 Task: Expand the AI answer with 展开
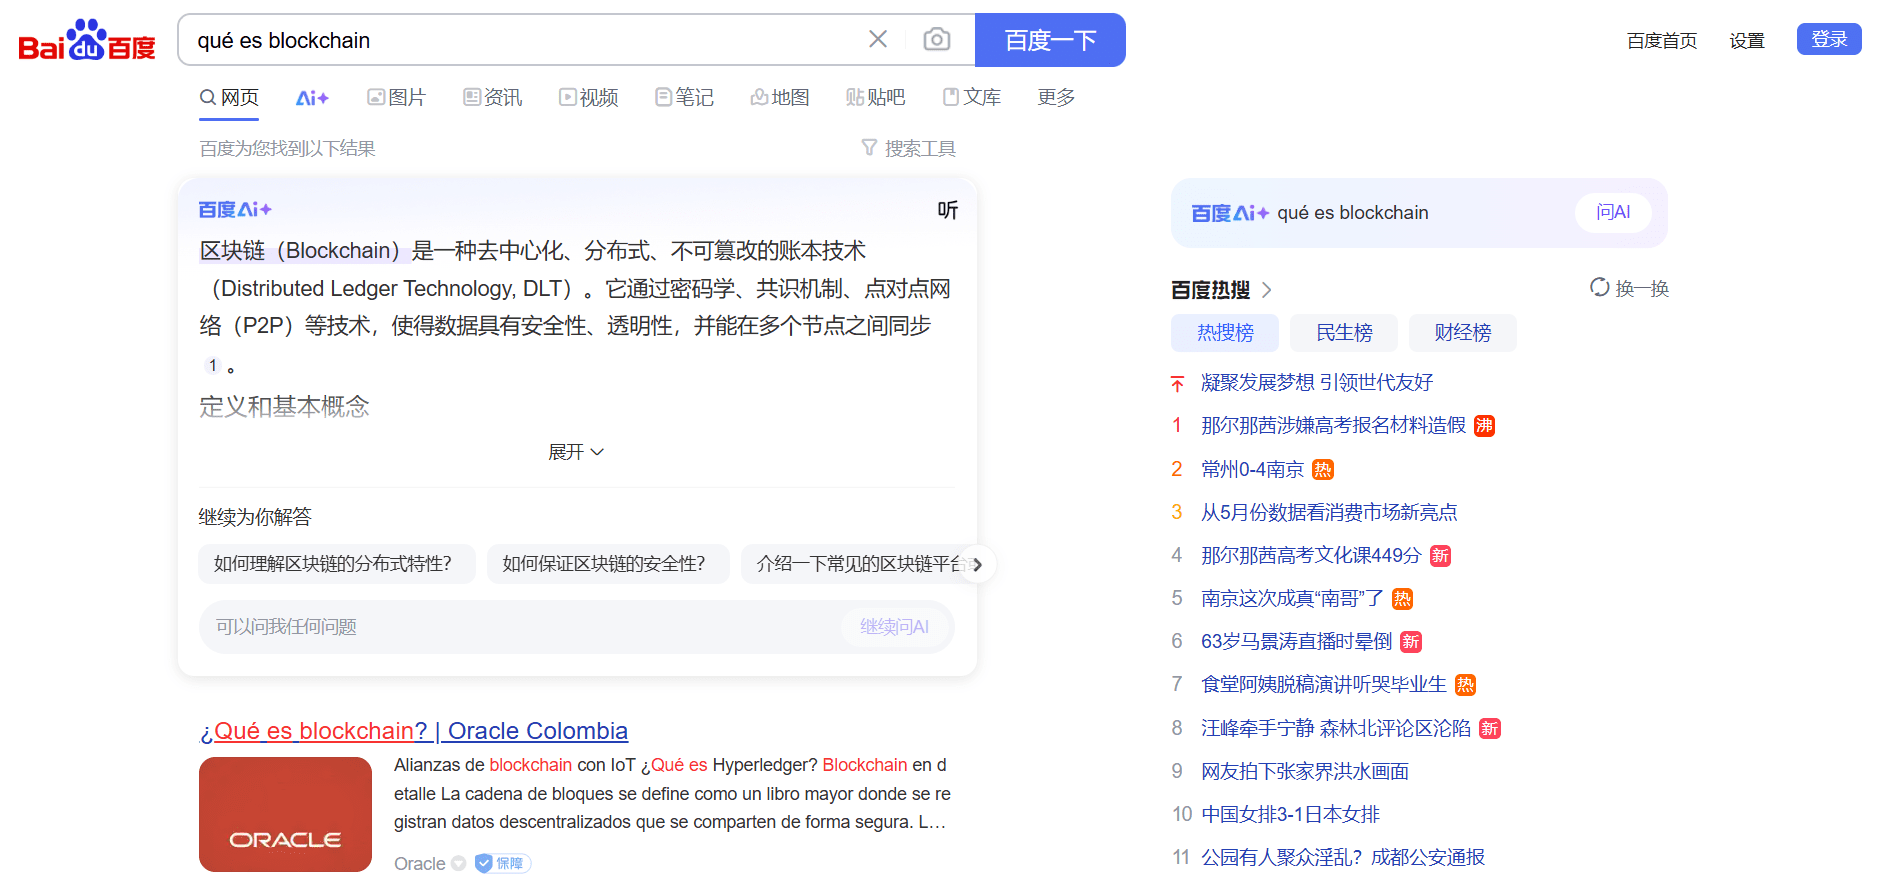pyautogui.click(x=576, y=452)
